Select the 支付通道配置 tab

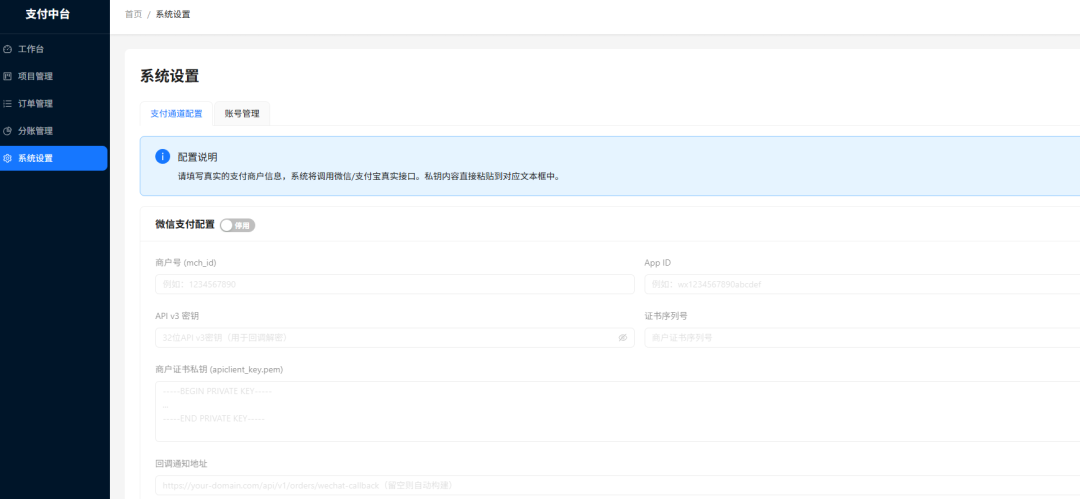176,114
